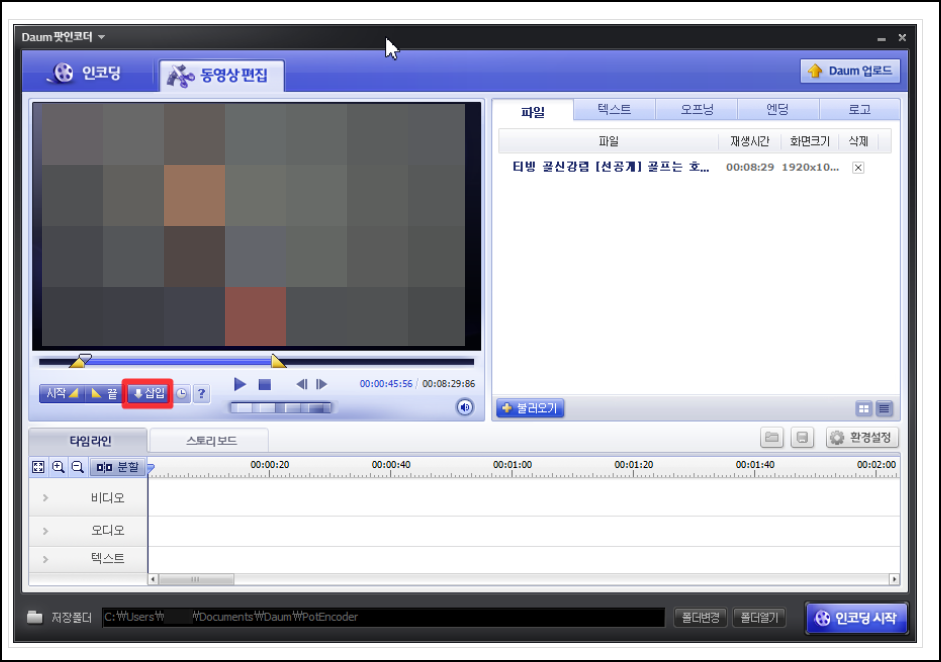Click the playback speed slider
The width and height of the screenshot is (941, 662).
click(x=281, y=408)
